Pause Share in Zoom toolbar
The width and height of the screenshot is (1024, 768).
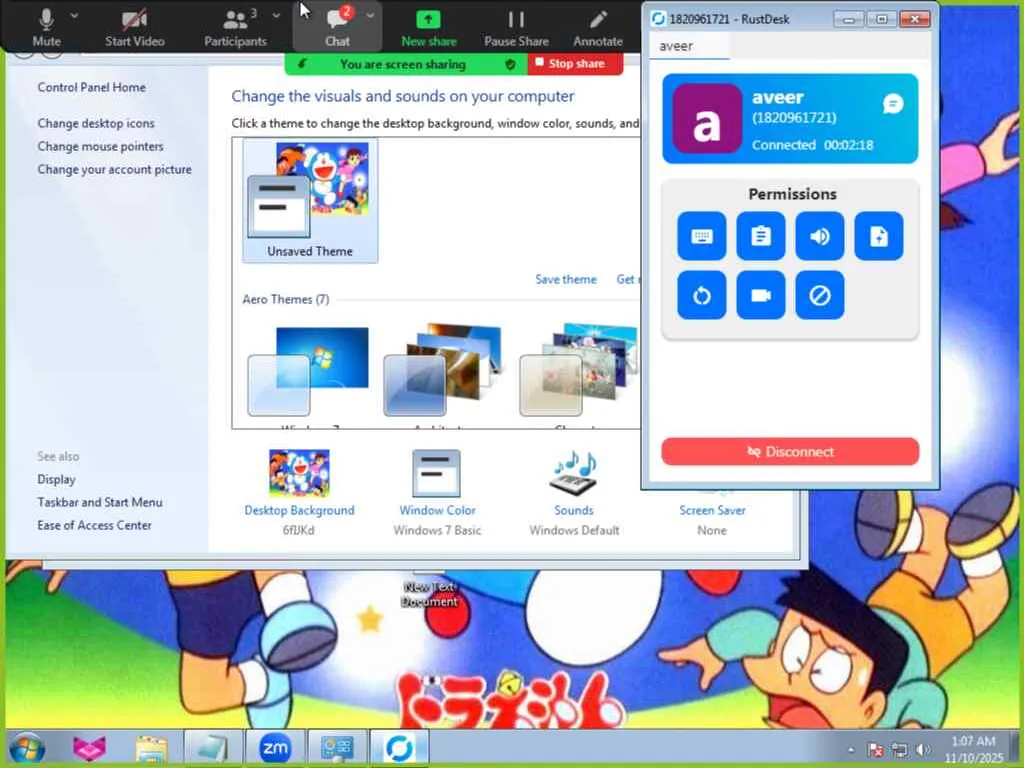(x=516, y=27)
